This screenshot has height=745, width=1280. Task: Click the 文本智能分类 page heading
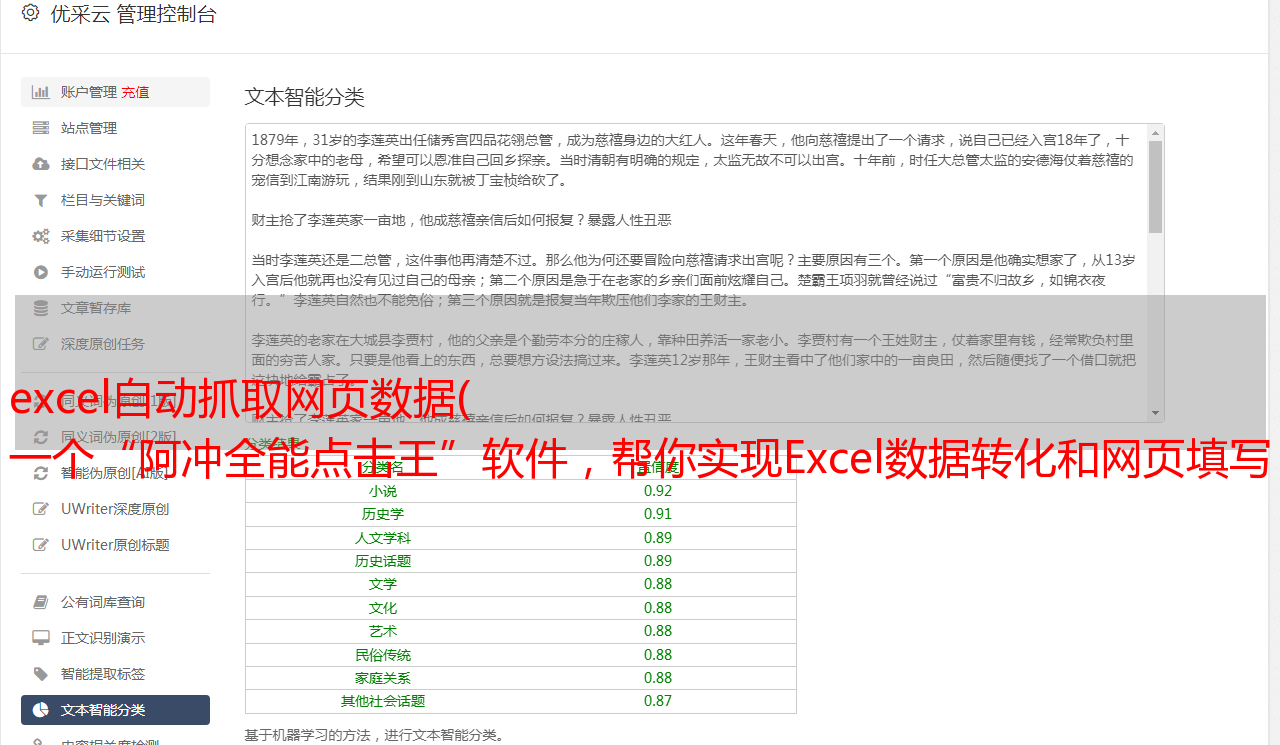[x=305, y=97]
